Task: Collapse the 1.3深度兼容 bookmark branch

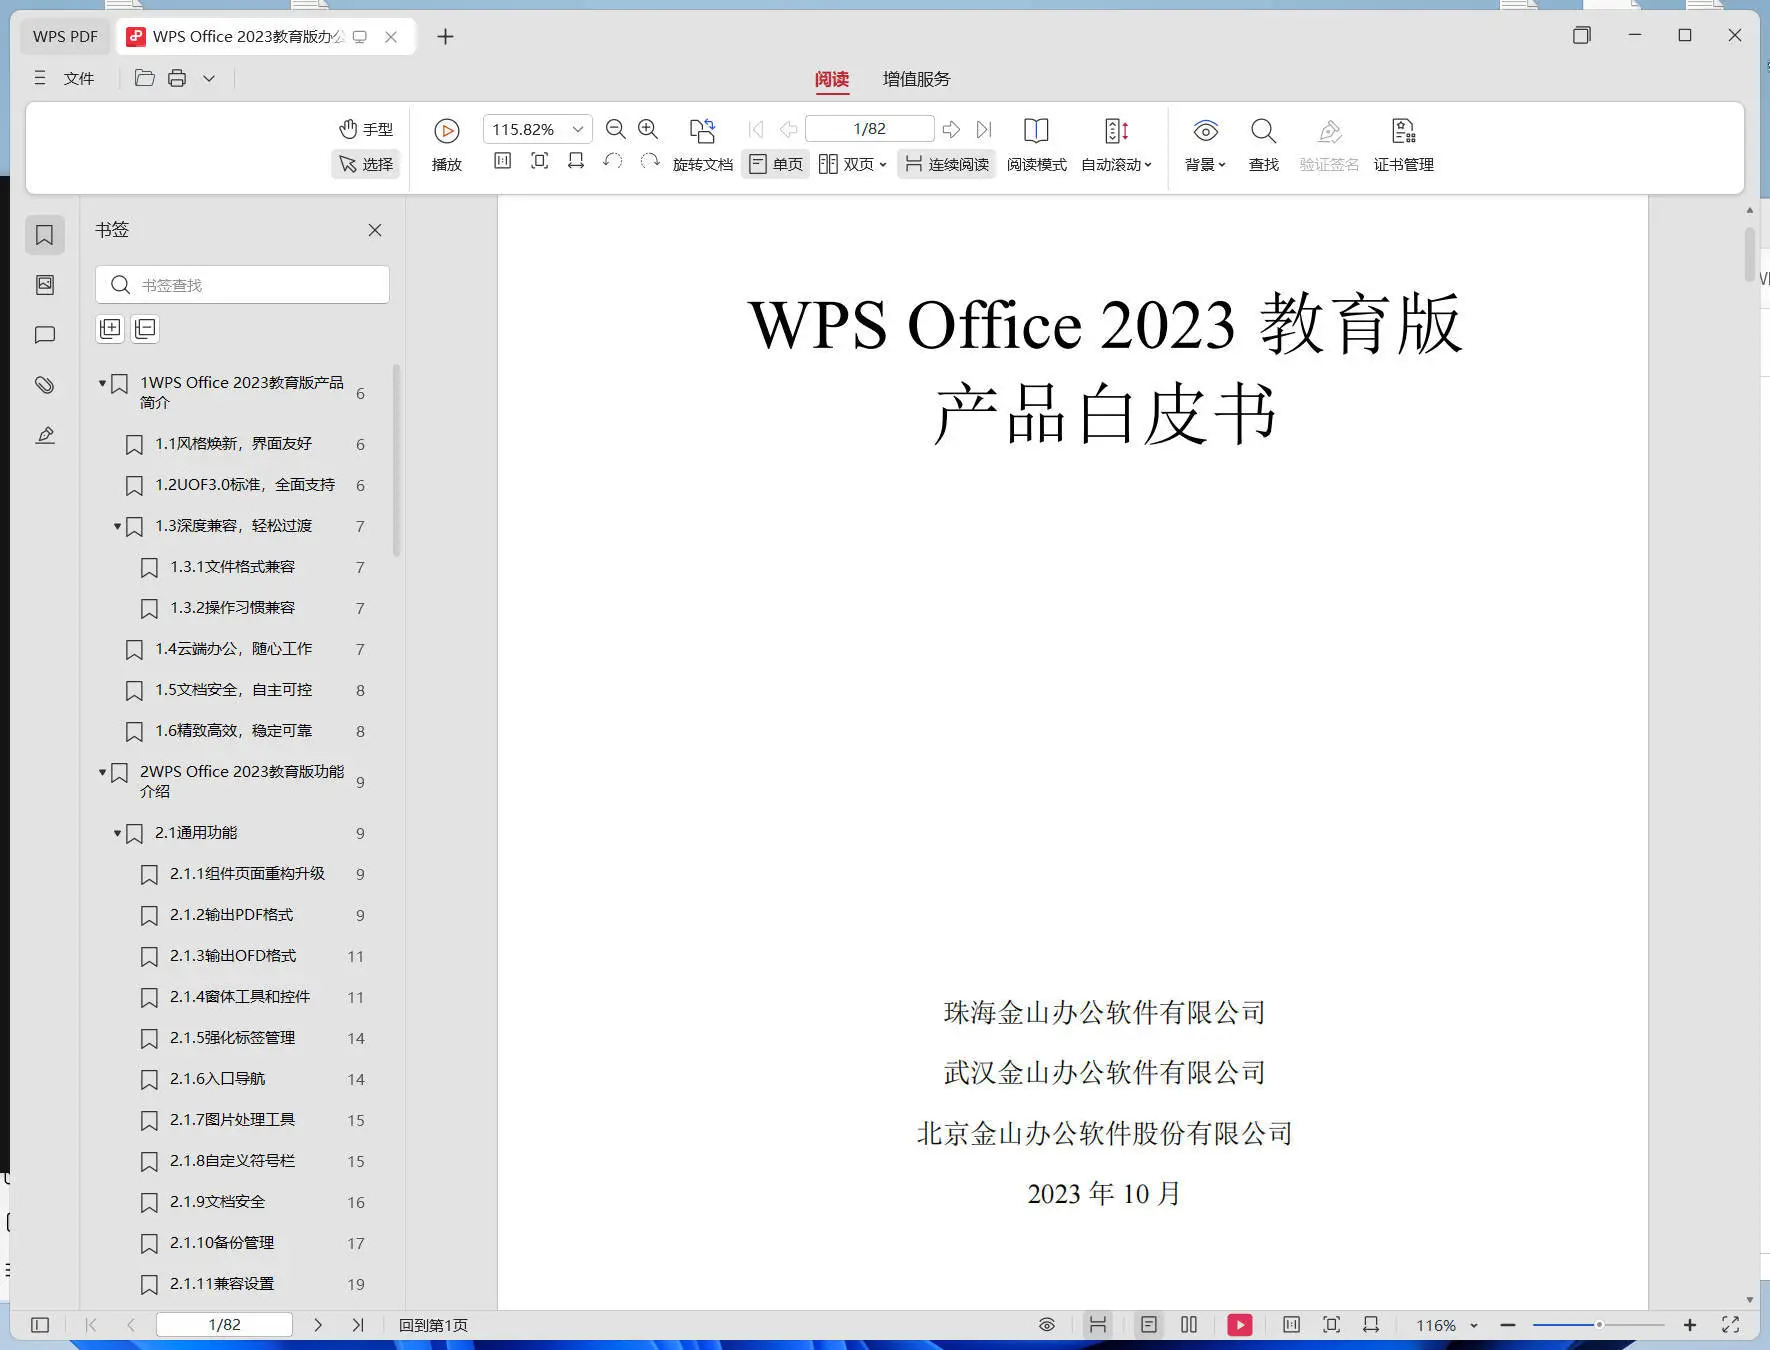Action: pyautogui.click(x=117, y=526)
